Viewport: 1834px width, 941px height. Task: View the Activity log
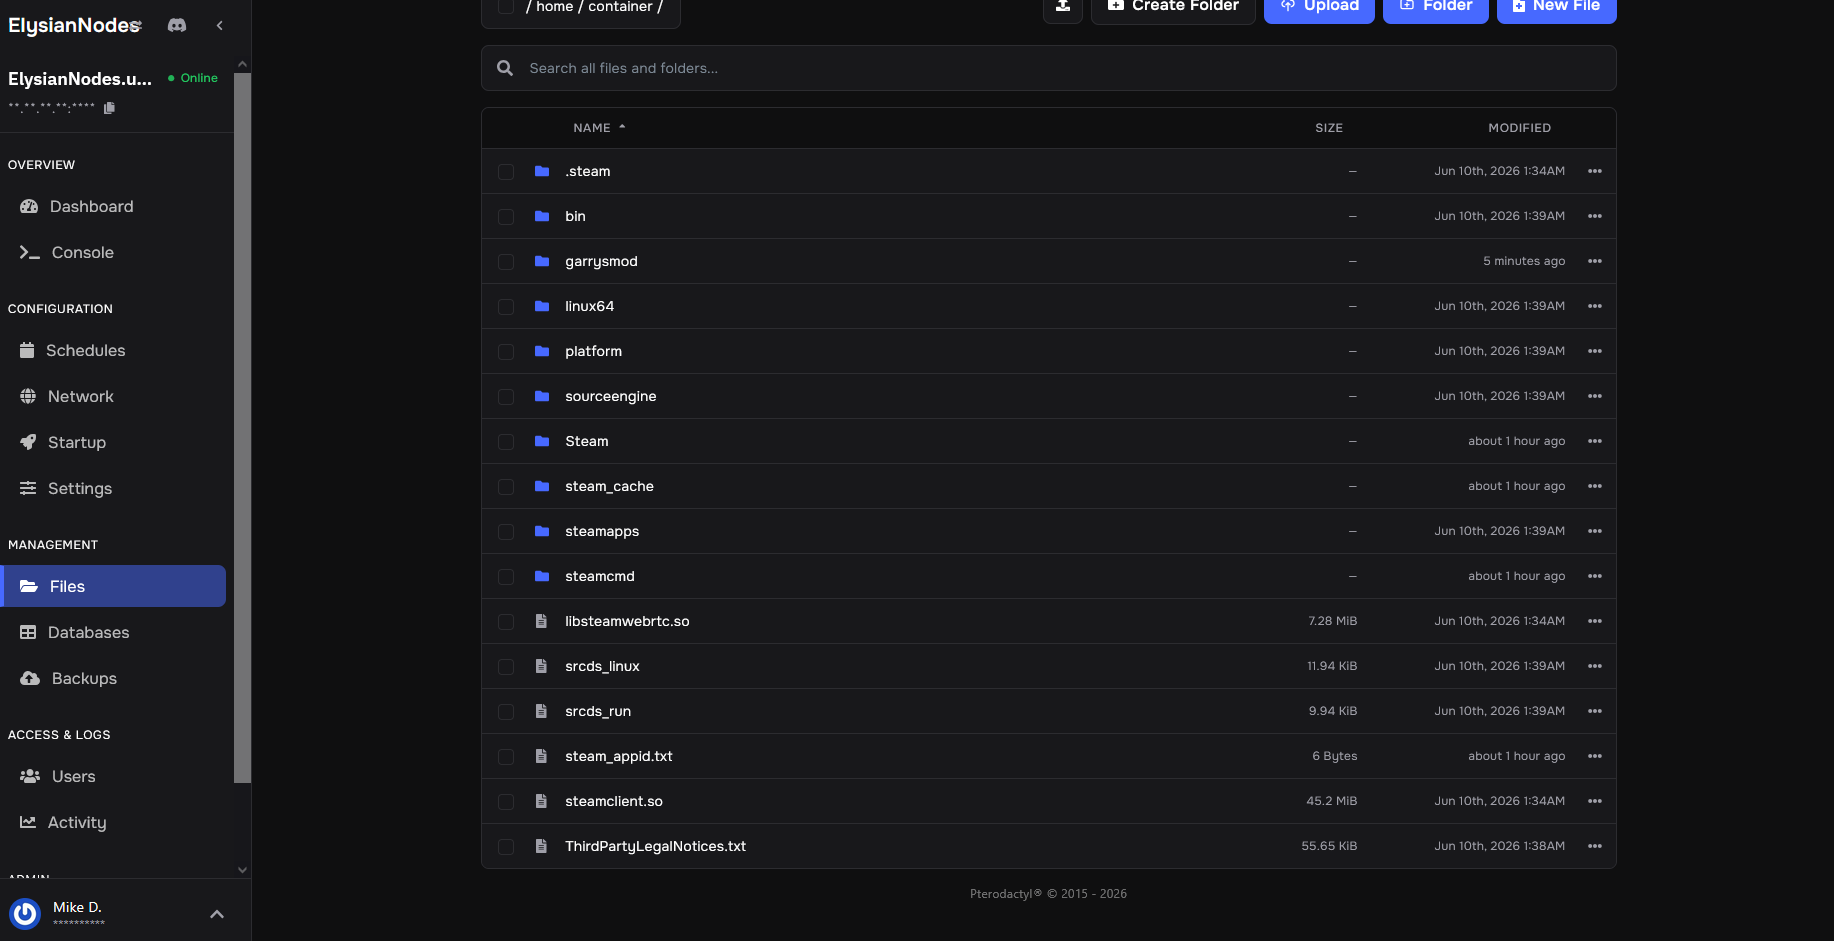click(113, 822)
